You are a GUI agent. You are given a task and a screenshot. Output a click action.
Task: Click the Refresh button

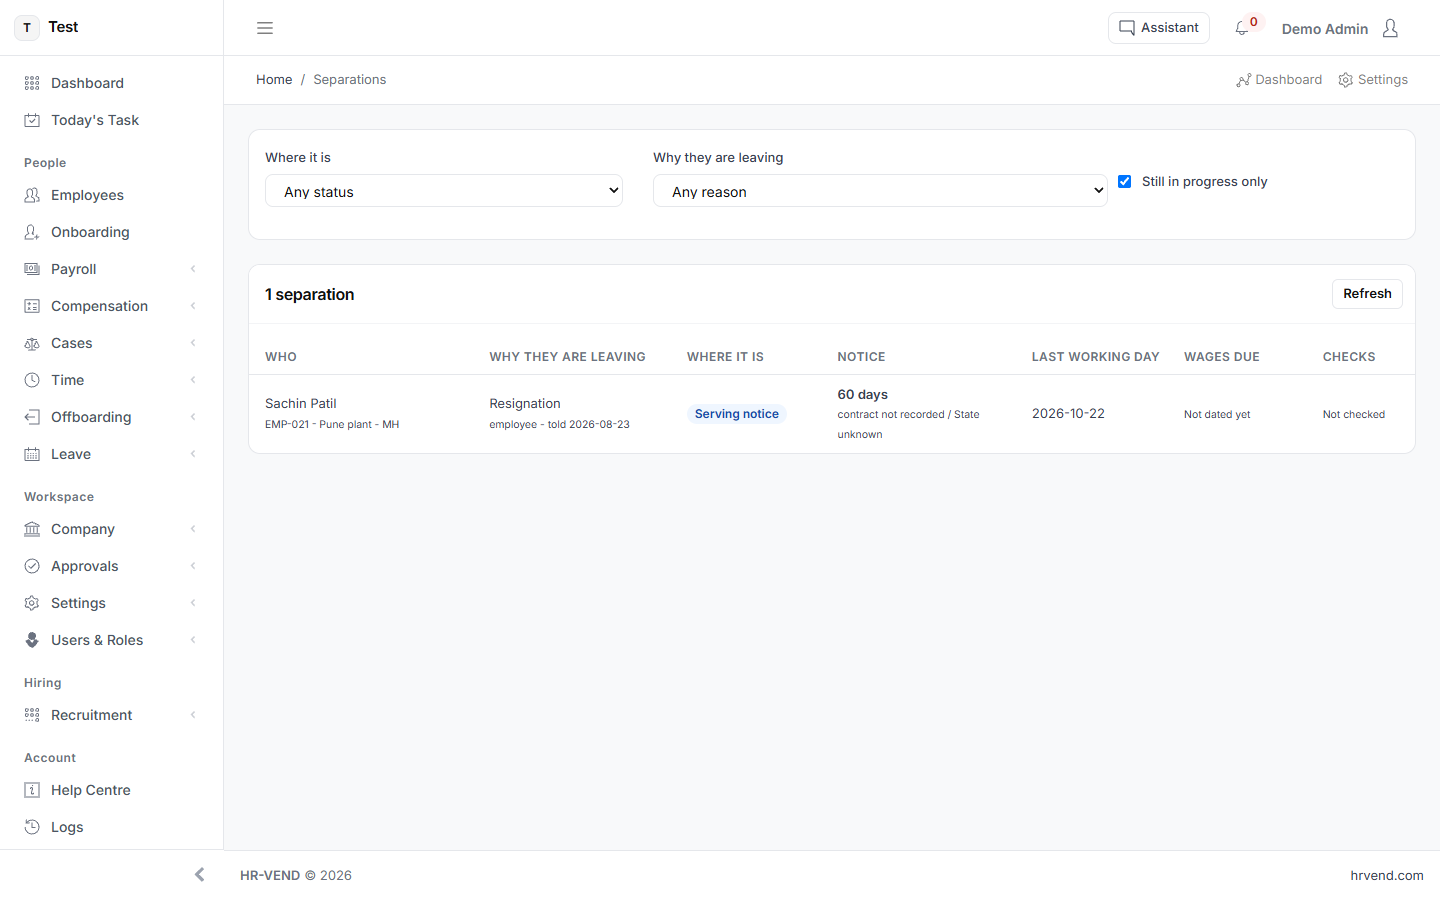tap(1367, 294)
